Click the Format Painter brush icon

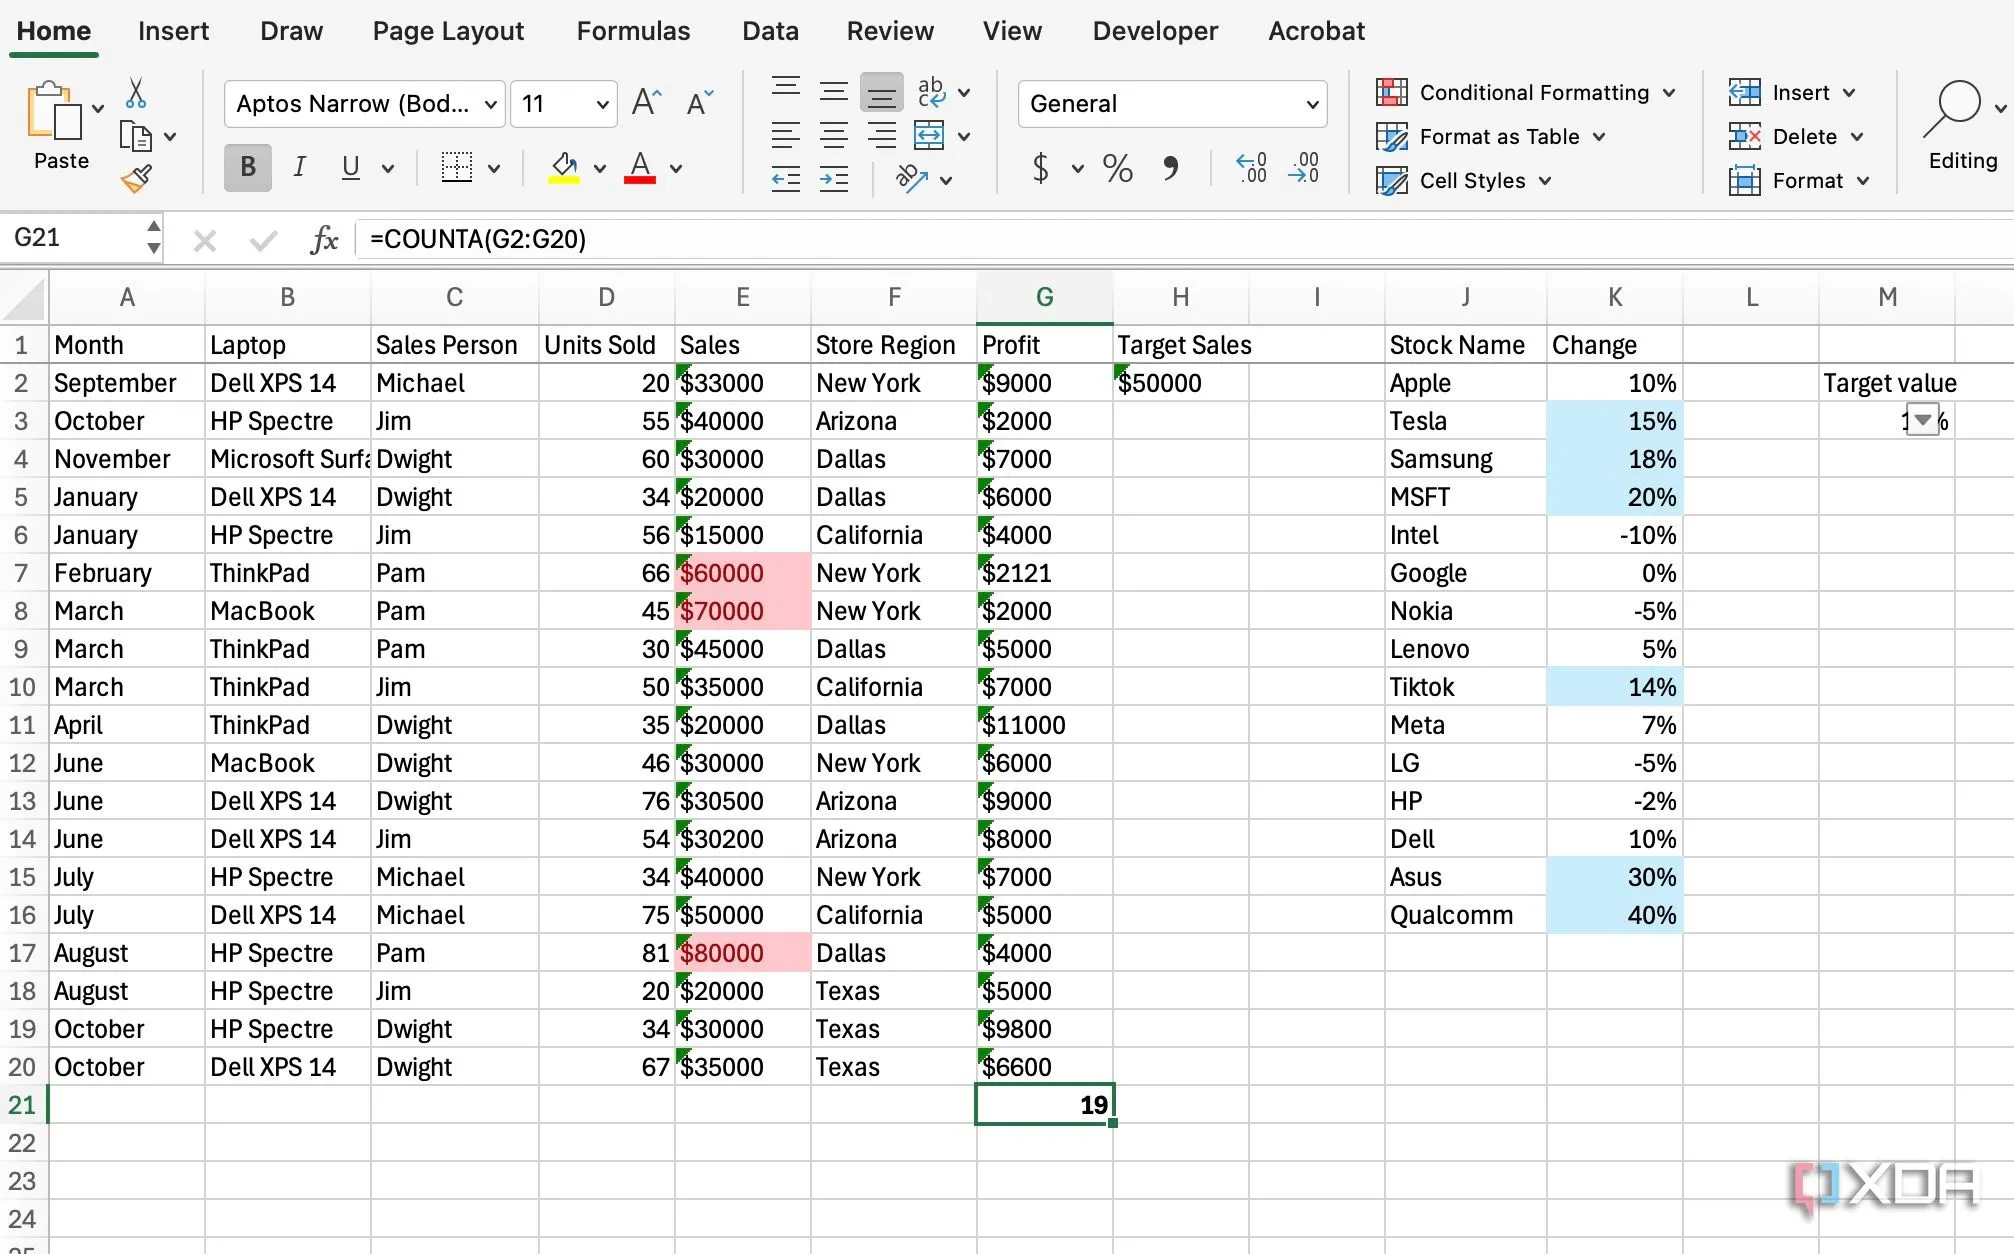[x=136, y=179]
